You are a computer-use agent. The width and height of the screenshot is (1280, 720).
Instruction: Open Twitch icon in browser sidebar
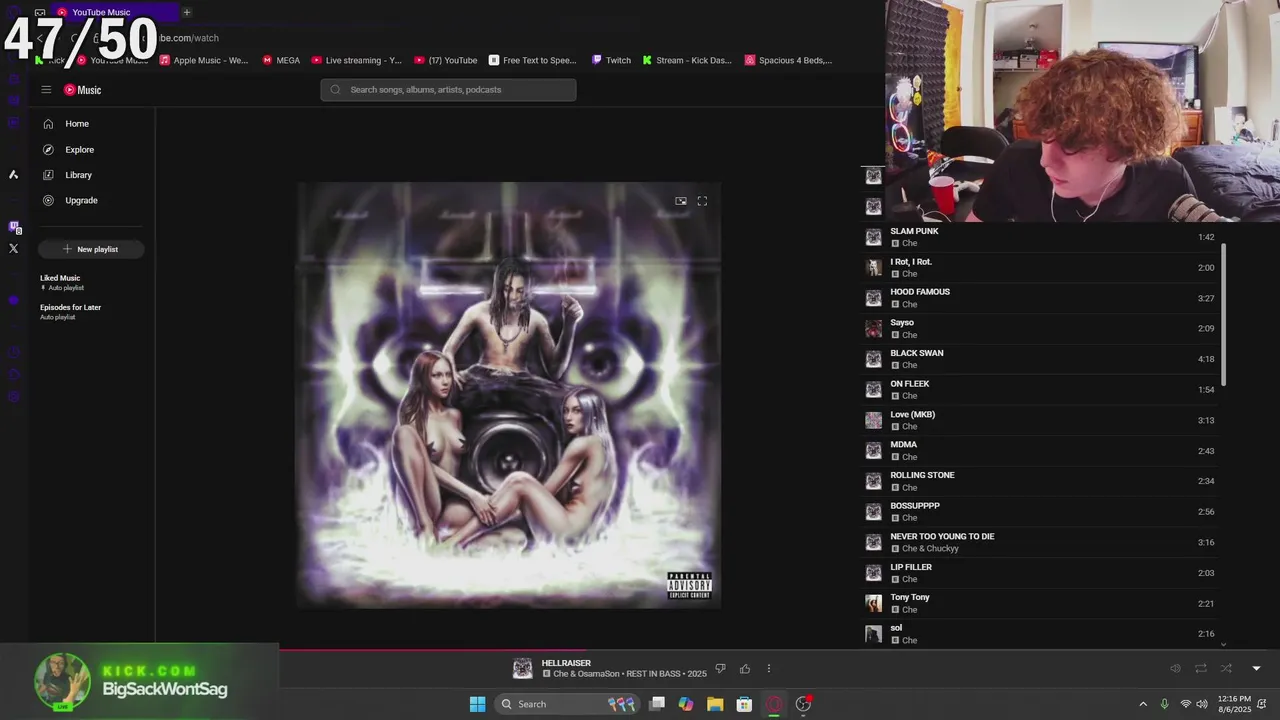[x=14, y=227]
